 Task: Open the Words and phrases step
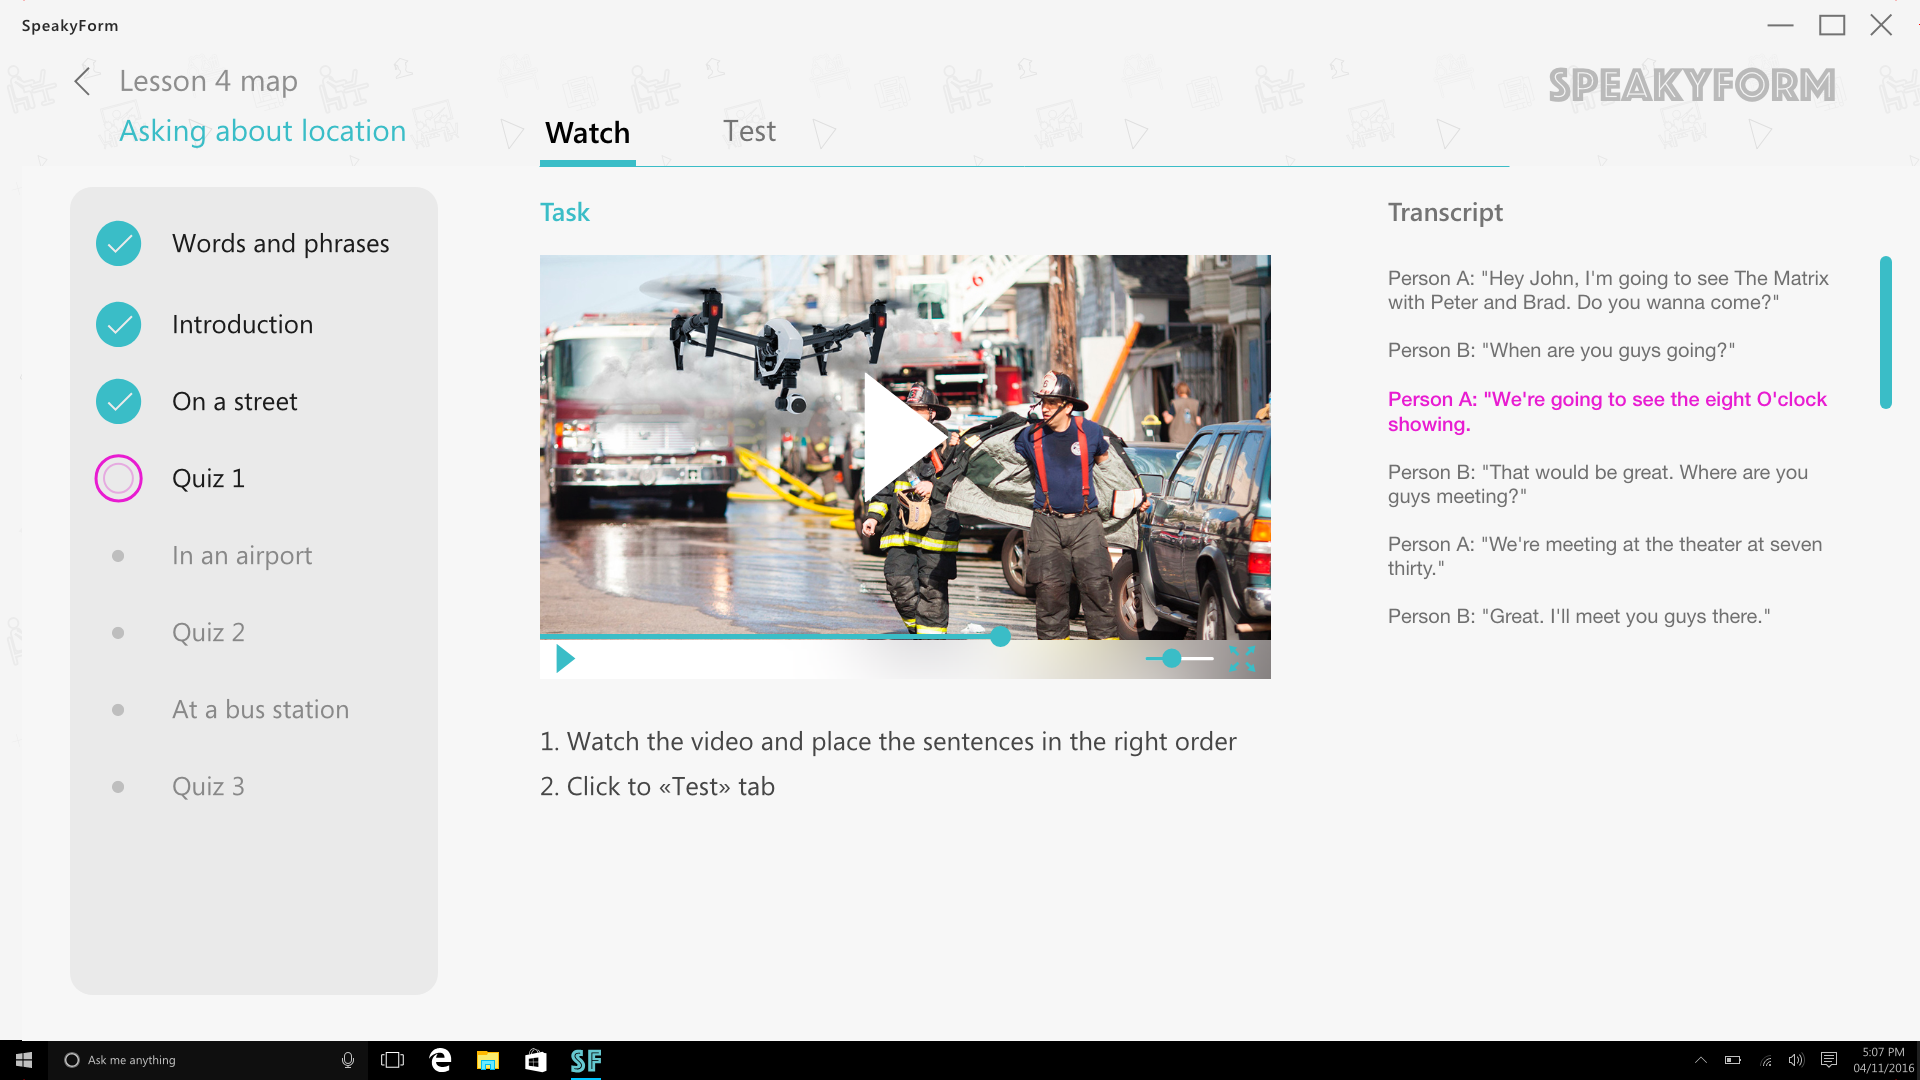[x=280, y=243]
